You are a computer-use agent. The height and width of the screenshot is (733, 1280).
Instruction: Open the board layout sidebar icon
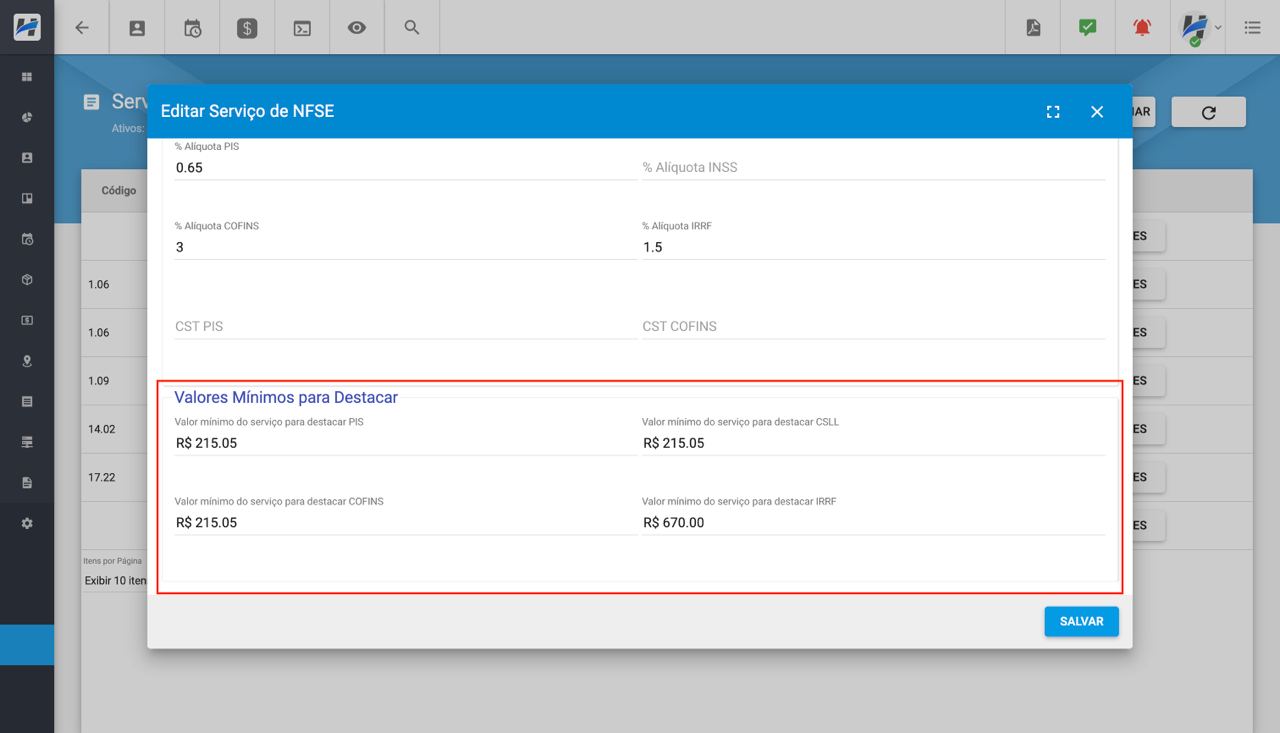point(27,198)
